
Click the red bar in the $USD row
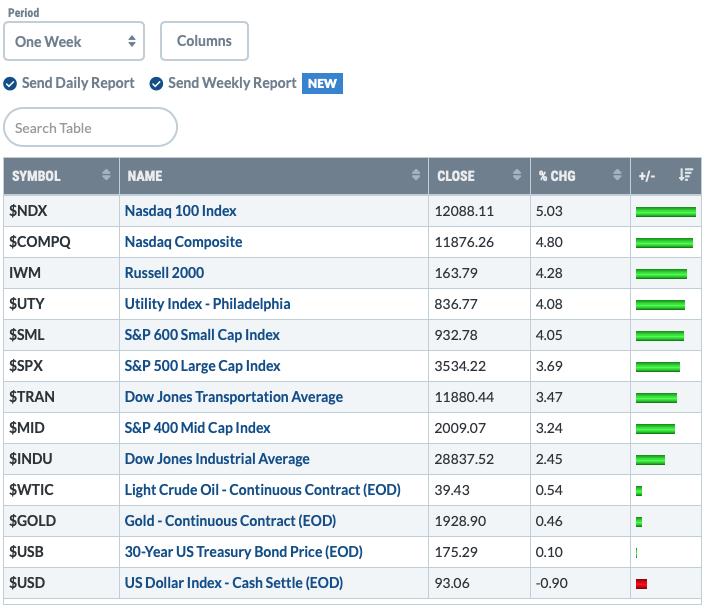click(x=641, y=584)
